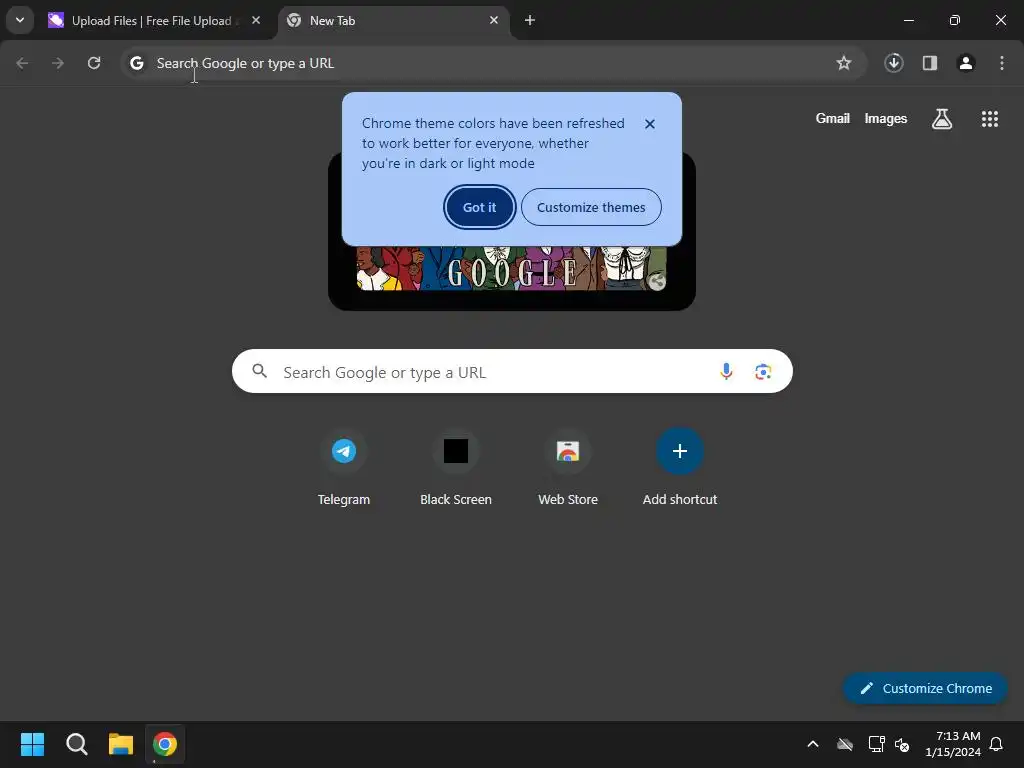
Task: Open the downloads icon in toolbar
Action: (893, 63)
